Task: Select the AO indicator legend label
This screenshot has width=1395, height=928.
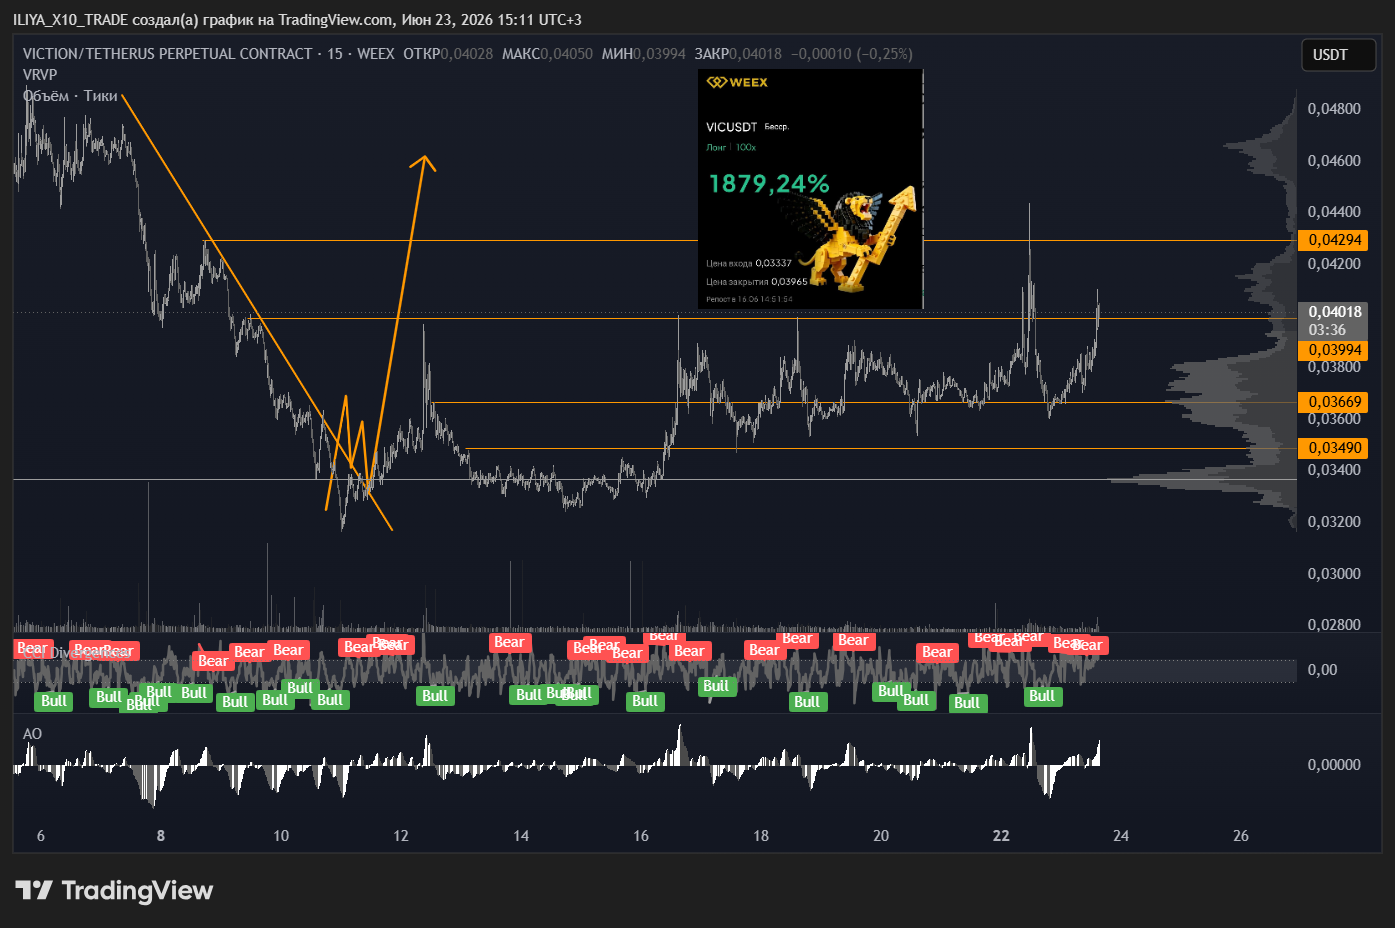Action: (32, 734)
